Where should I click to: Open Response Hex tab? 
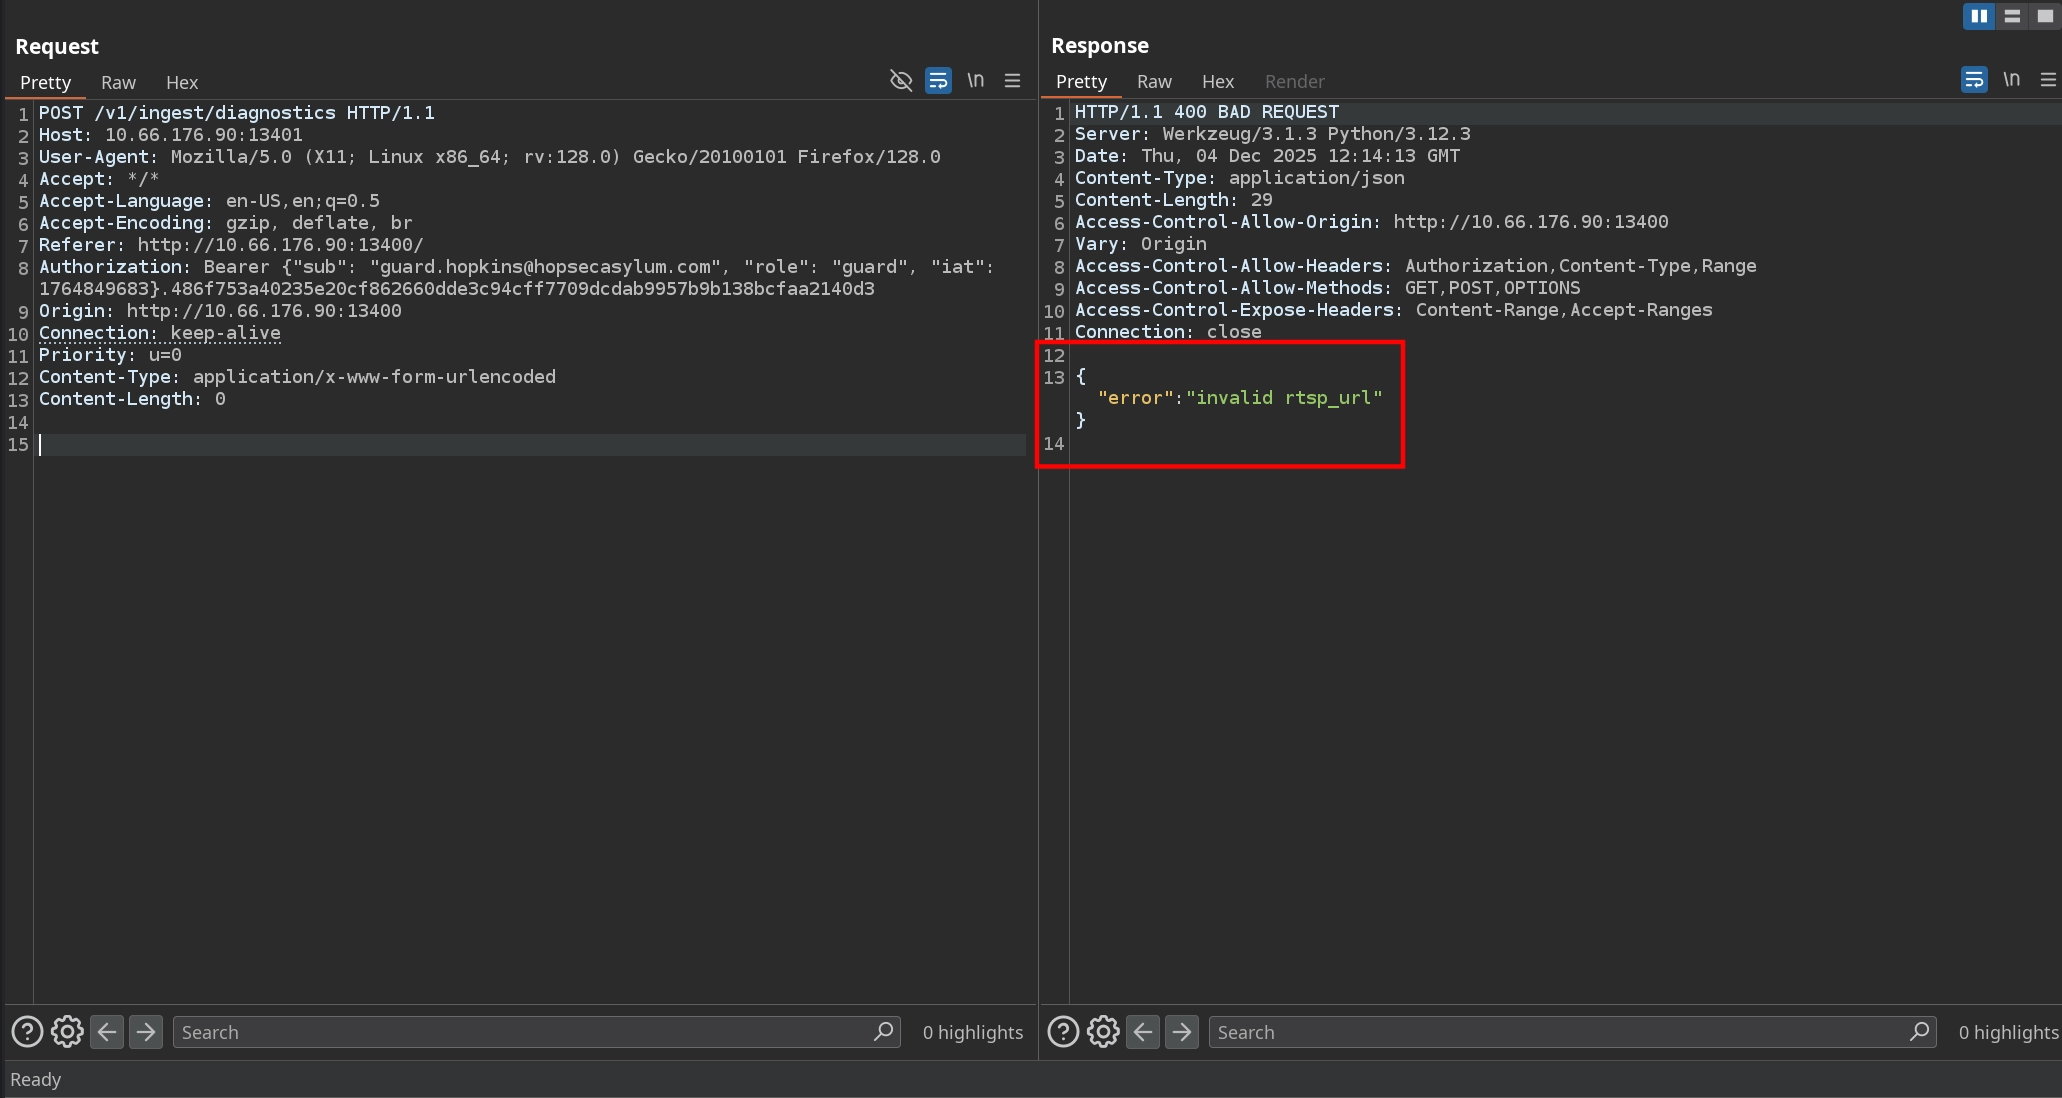click(x=1217, y=81)
